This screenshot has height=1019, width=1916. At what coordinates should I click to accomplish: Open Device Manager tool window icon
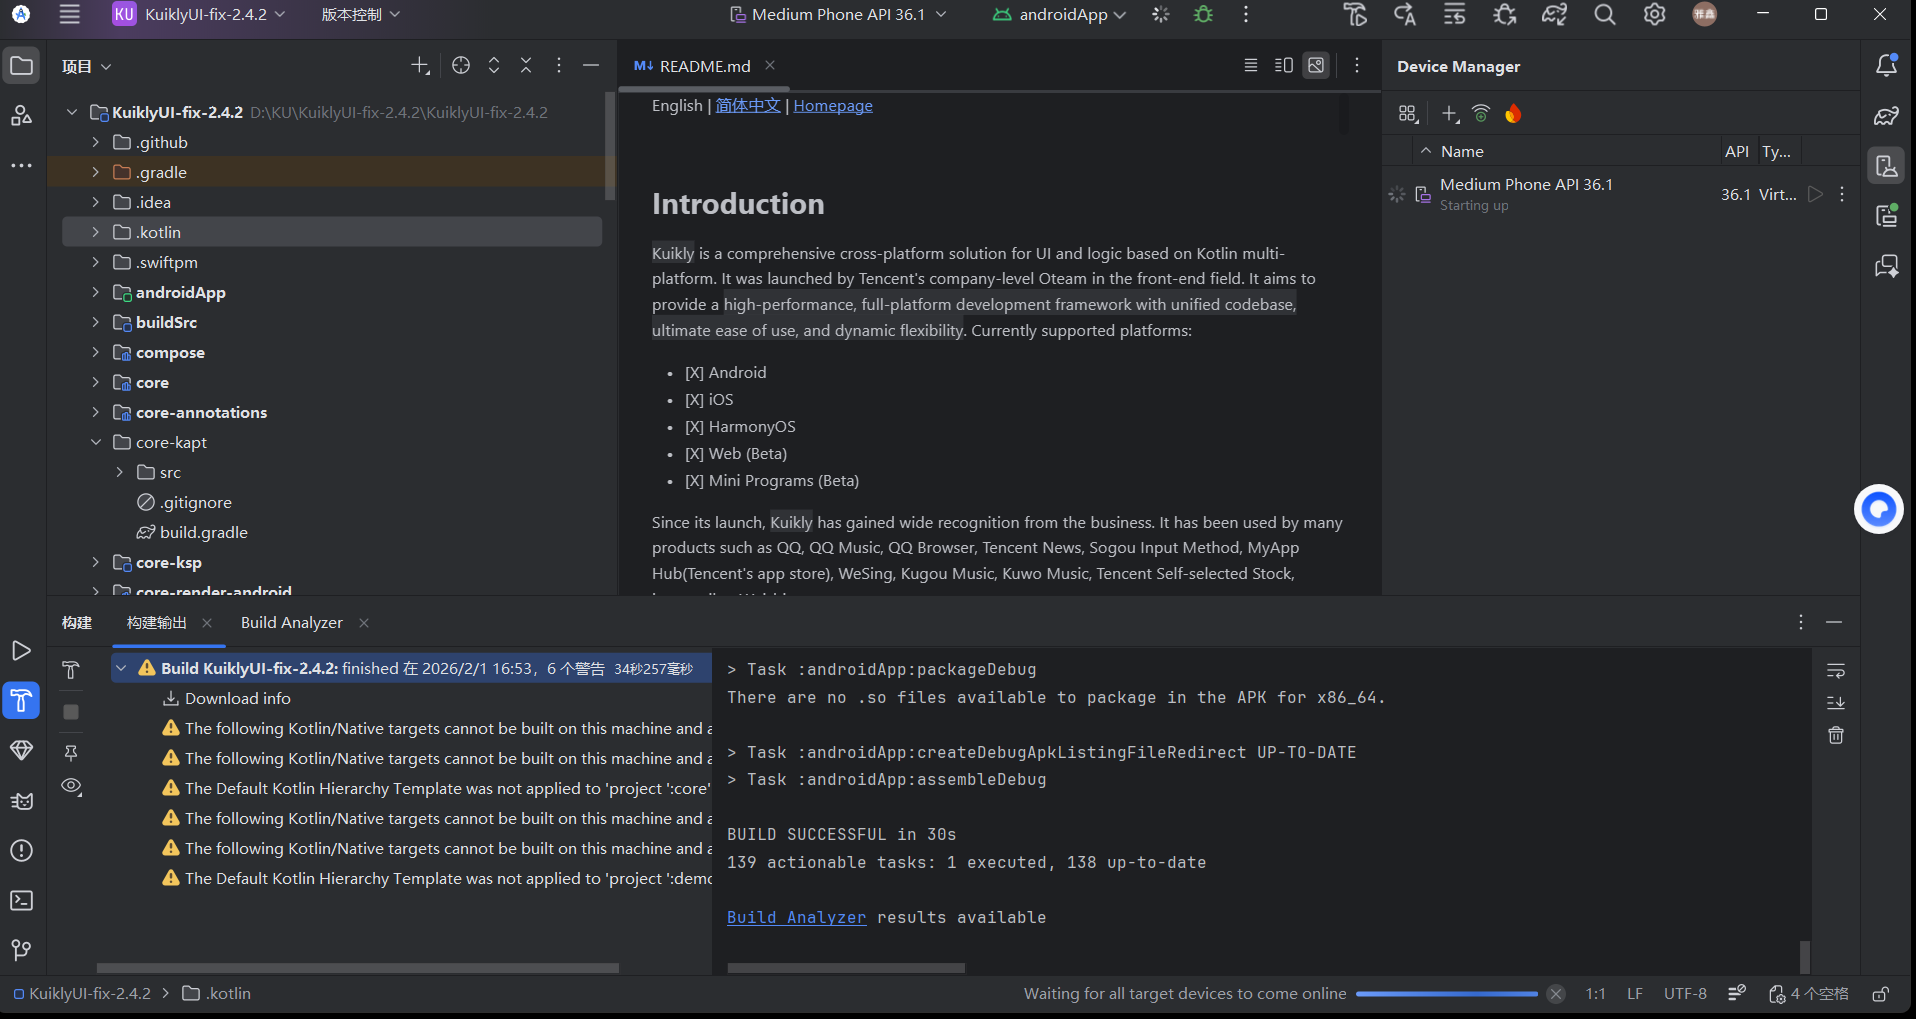pyautogui.click(x=1887, y=166)
